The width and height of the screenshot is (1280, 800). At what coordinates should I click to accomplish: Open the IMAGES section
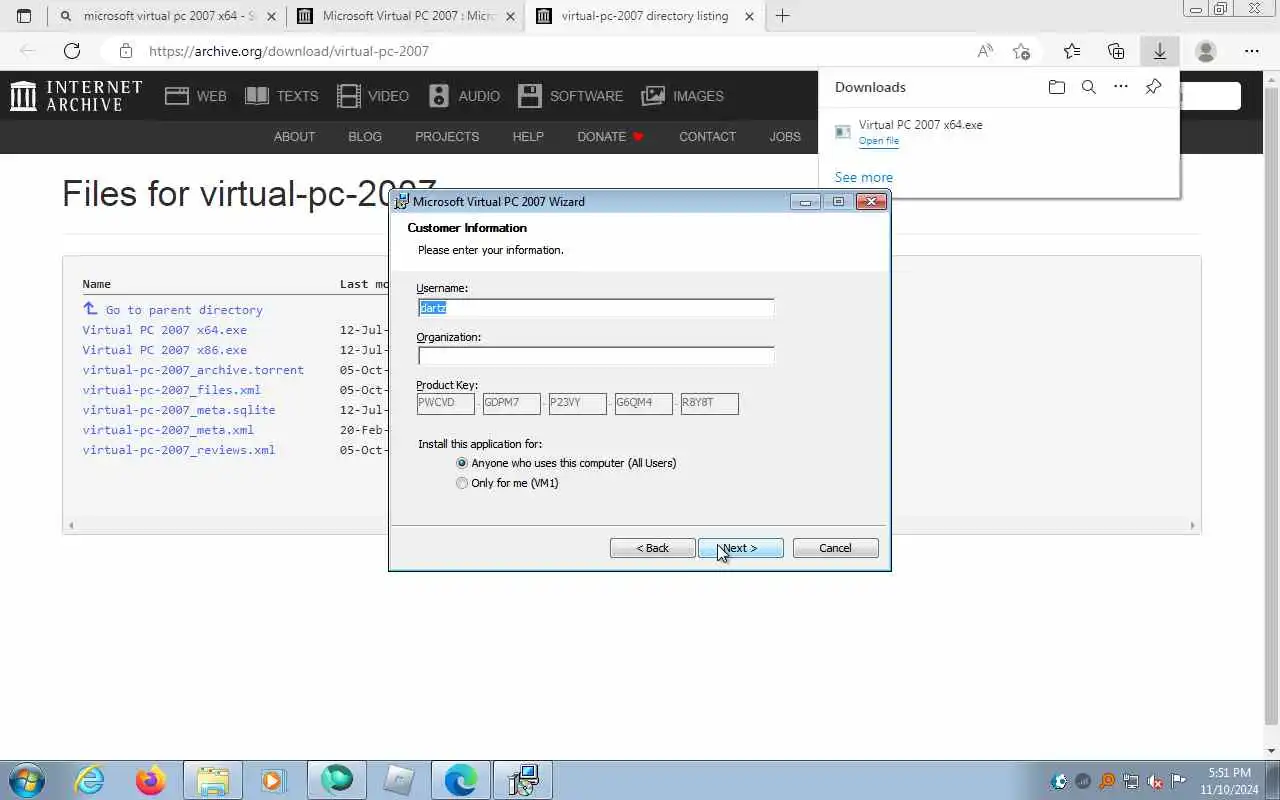pos(682,96)
